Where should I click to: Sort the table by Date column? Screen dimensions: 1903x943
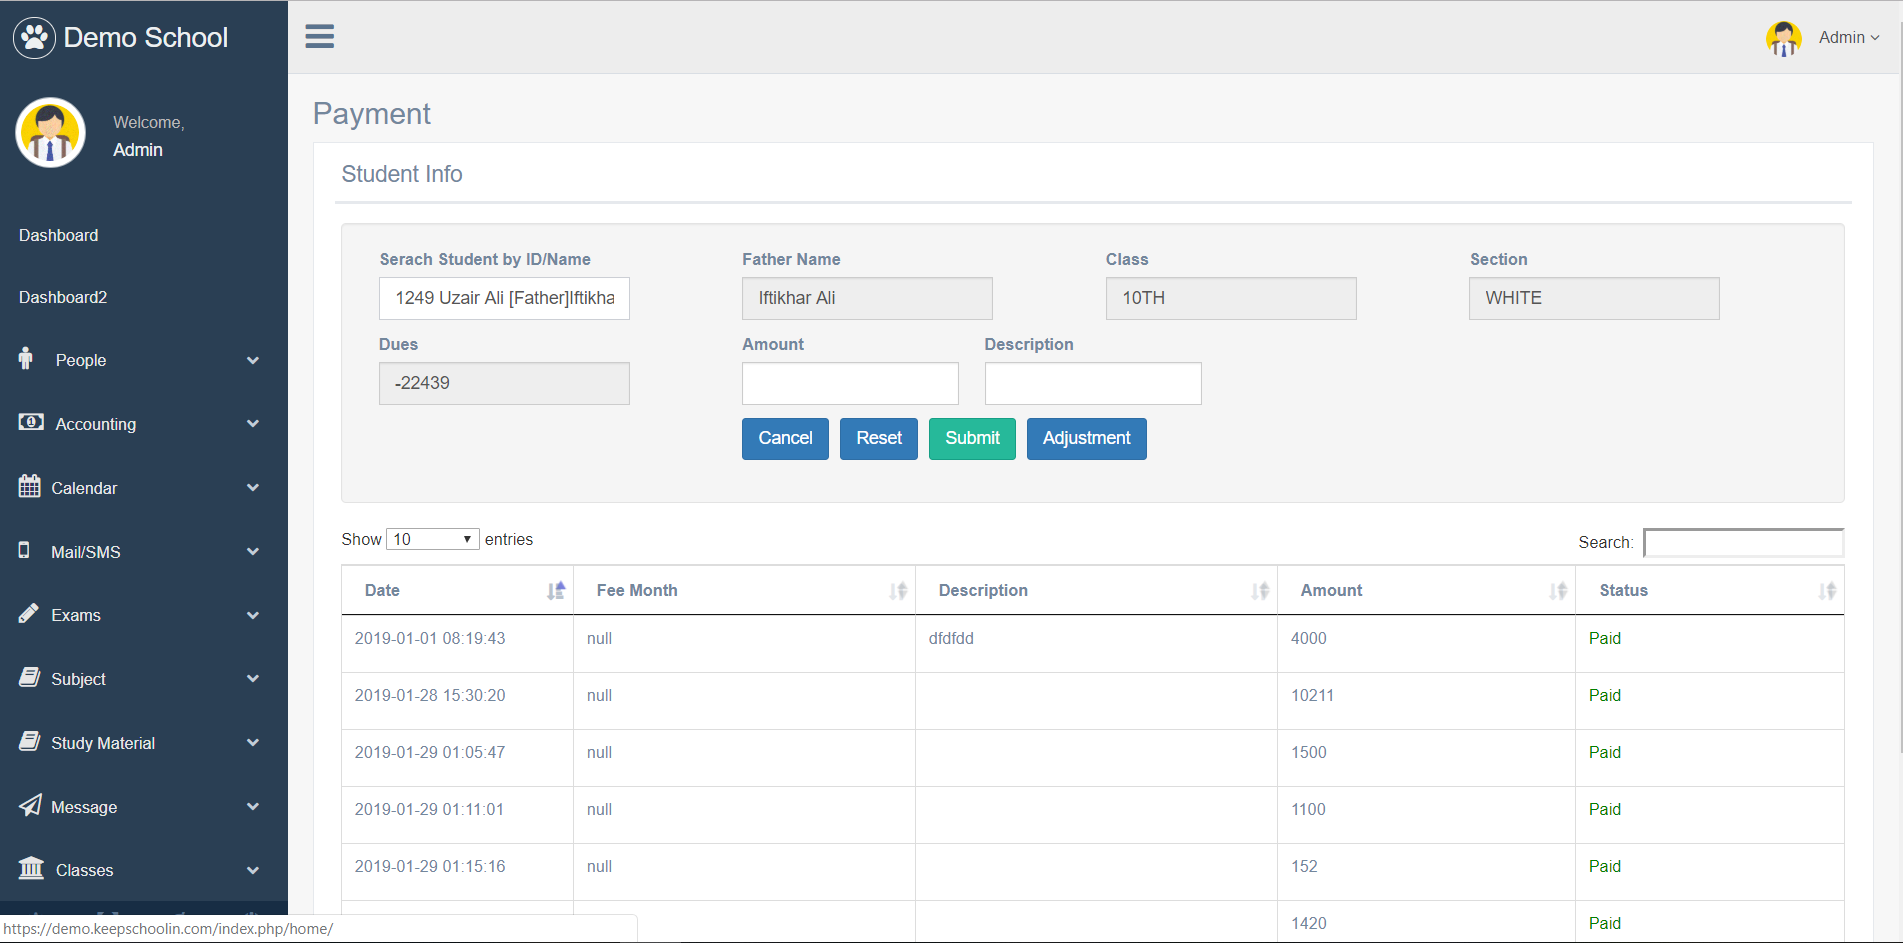point(457,590)
